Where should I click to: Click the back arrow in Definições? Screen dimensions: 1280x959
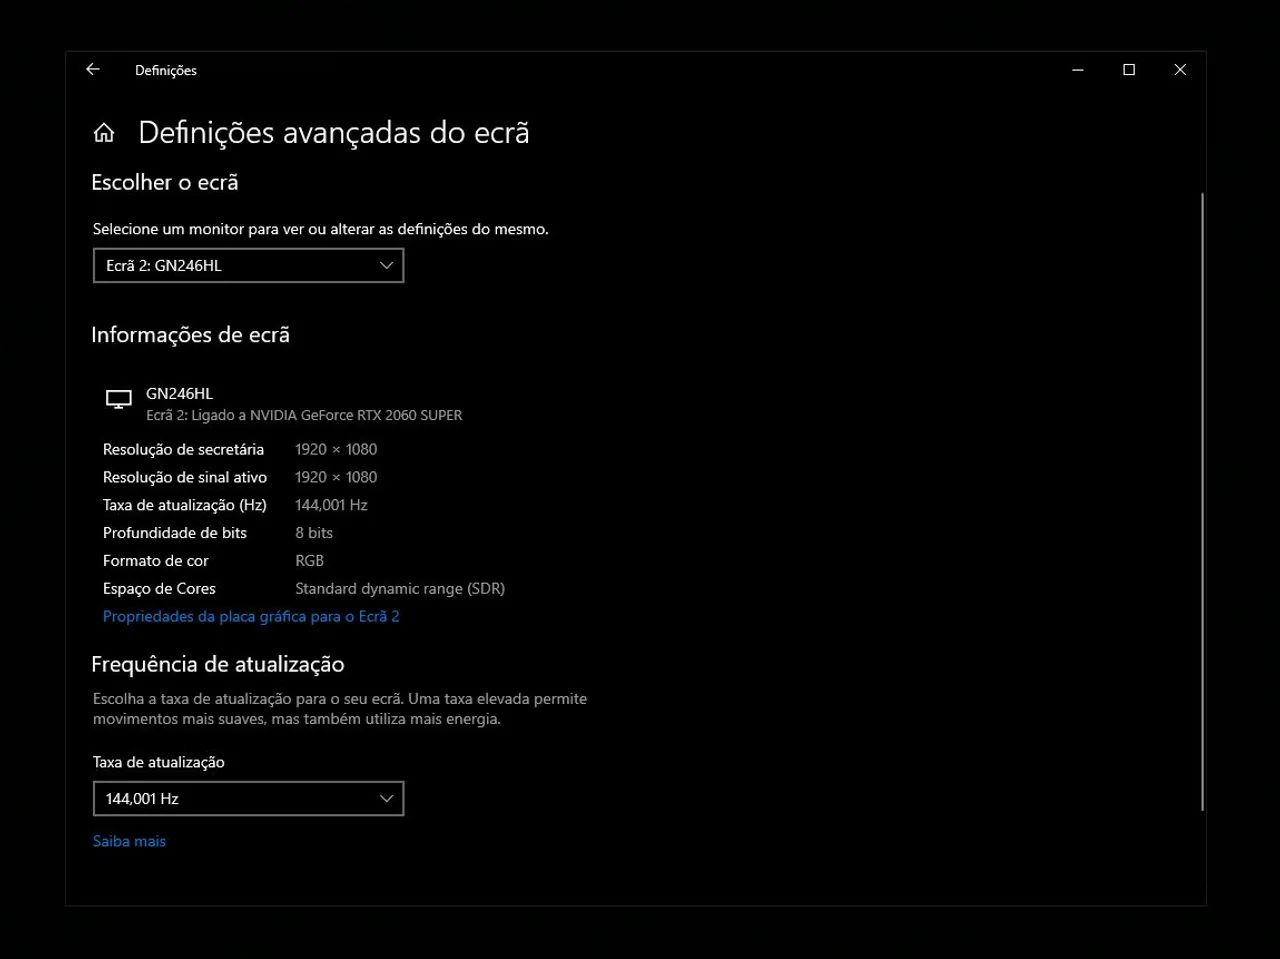92,69
